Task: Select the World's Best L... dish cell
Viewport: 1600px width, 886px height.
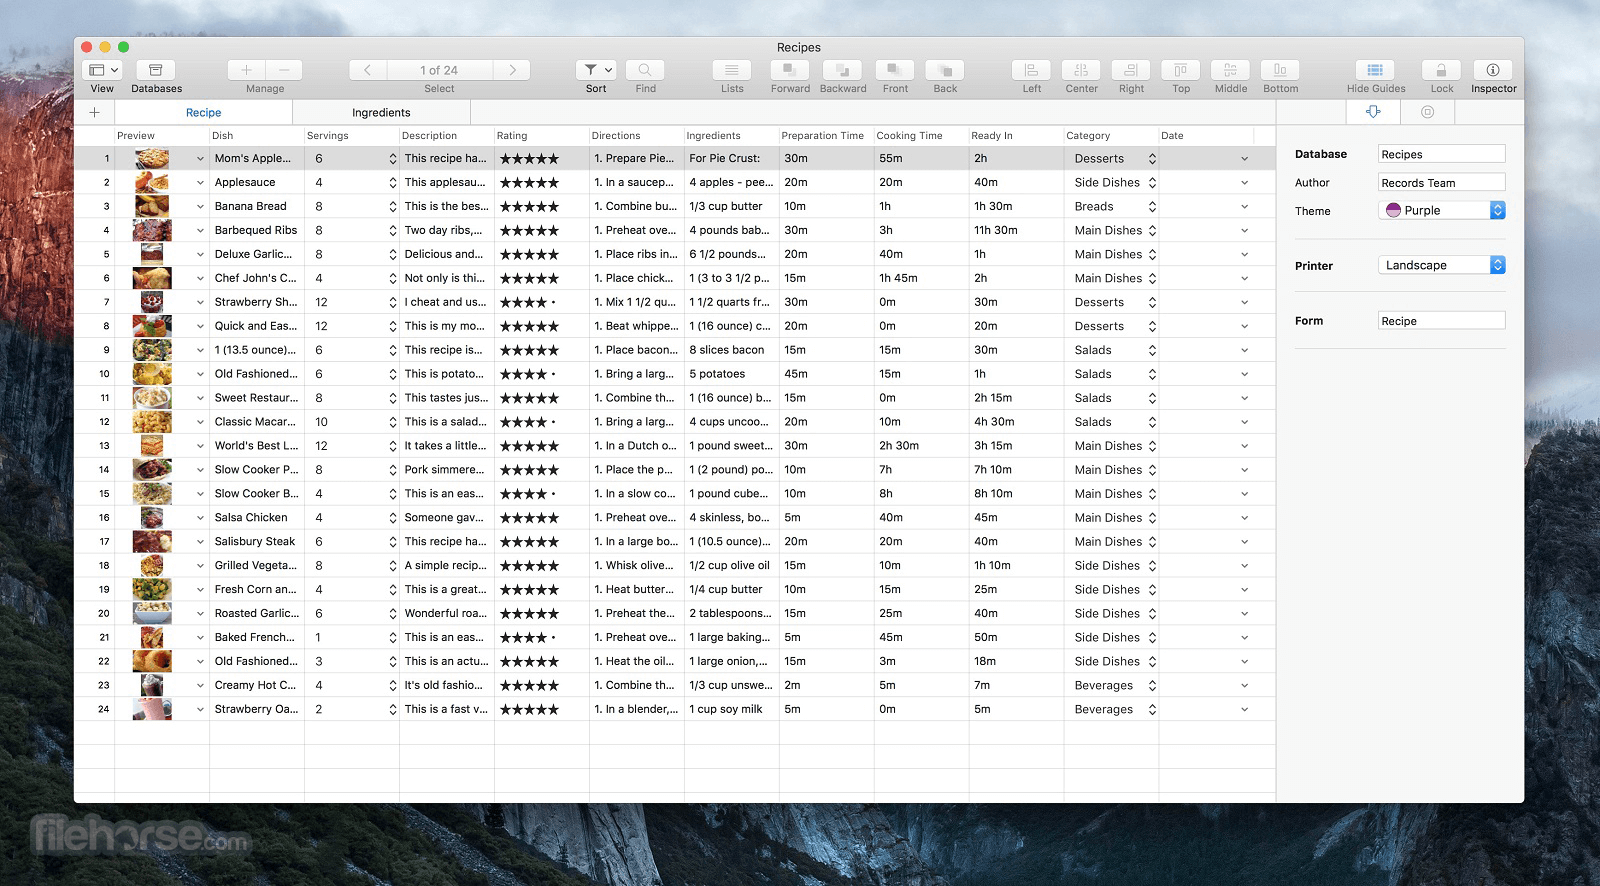Action: pyautogui.click(x=256, y=446)
